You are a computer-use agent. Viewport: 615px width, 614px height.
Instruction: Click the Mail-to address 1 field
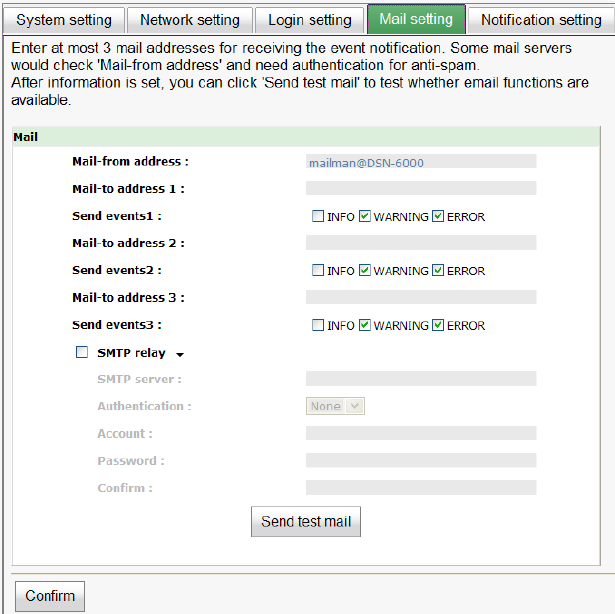(421, 188)
